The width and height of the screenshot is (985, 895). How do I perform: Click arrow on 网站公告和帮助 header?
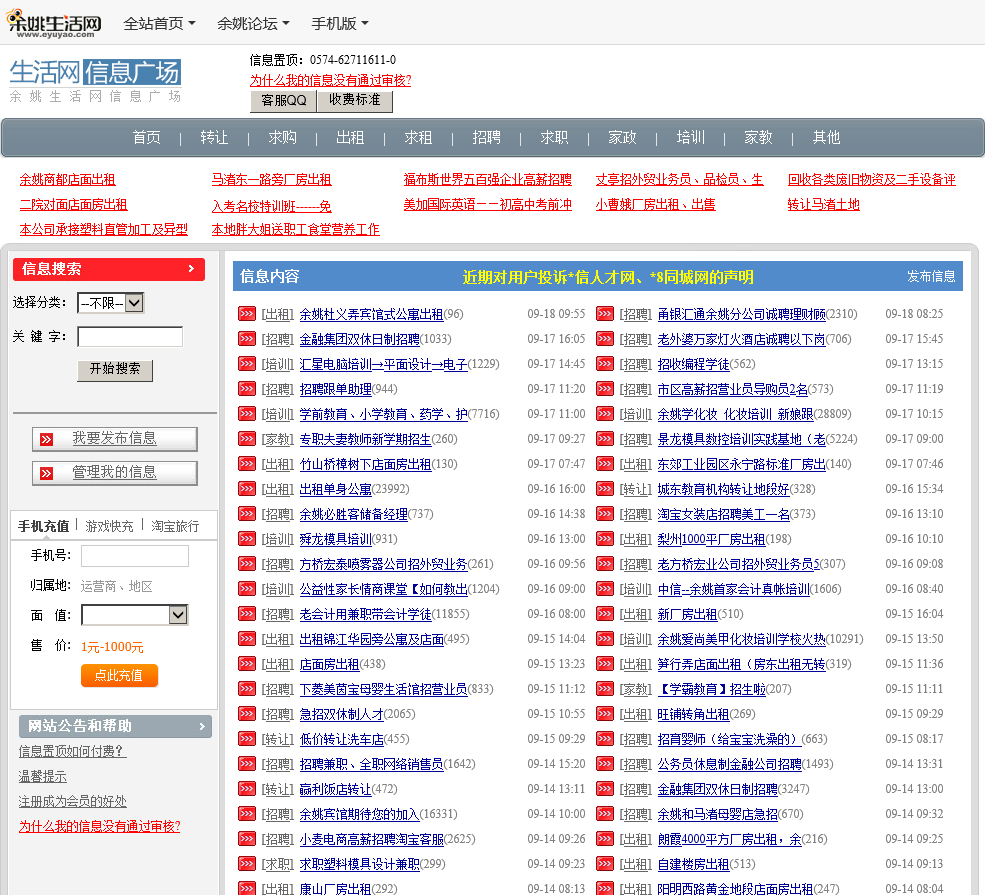pyautogui.click(x=202, y=726)
